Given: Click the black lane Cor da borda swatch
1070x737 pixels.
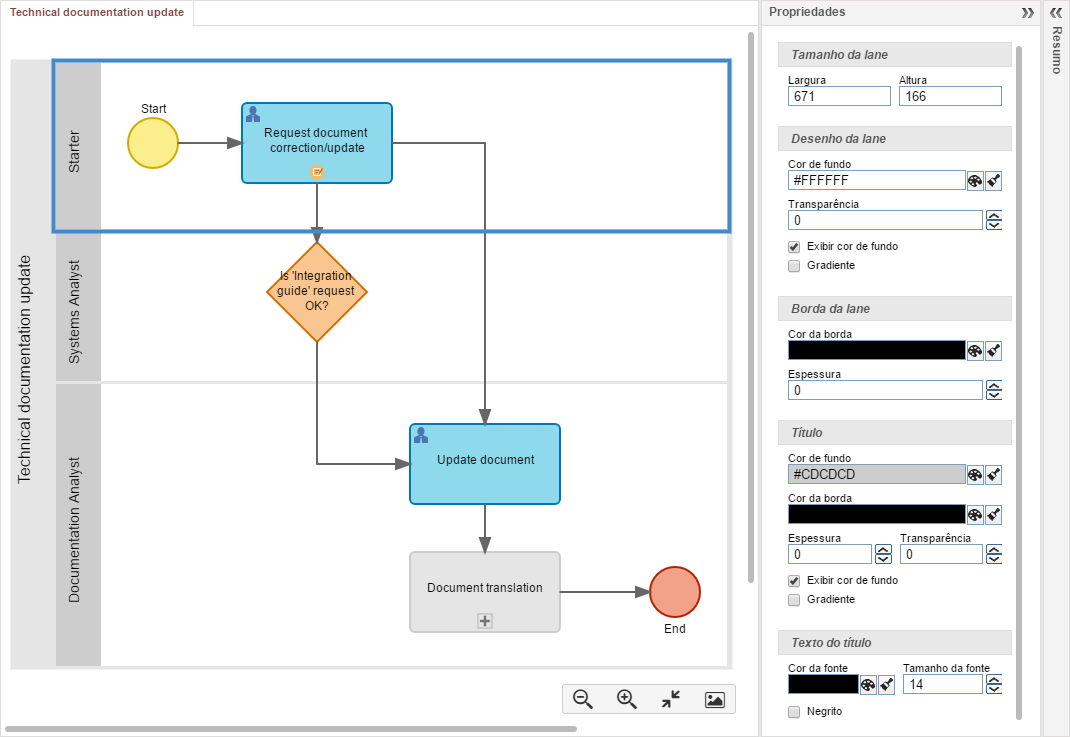Looking at the screenshot, I should point(876,350).
